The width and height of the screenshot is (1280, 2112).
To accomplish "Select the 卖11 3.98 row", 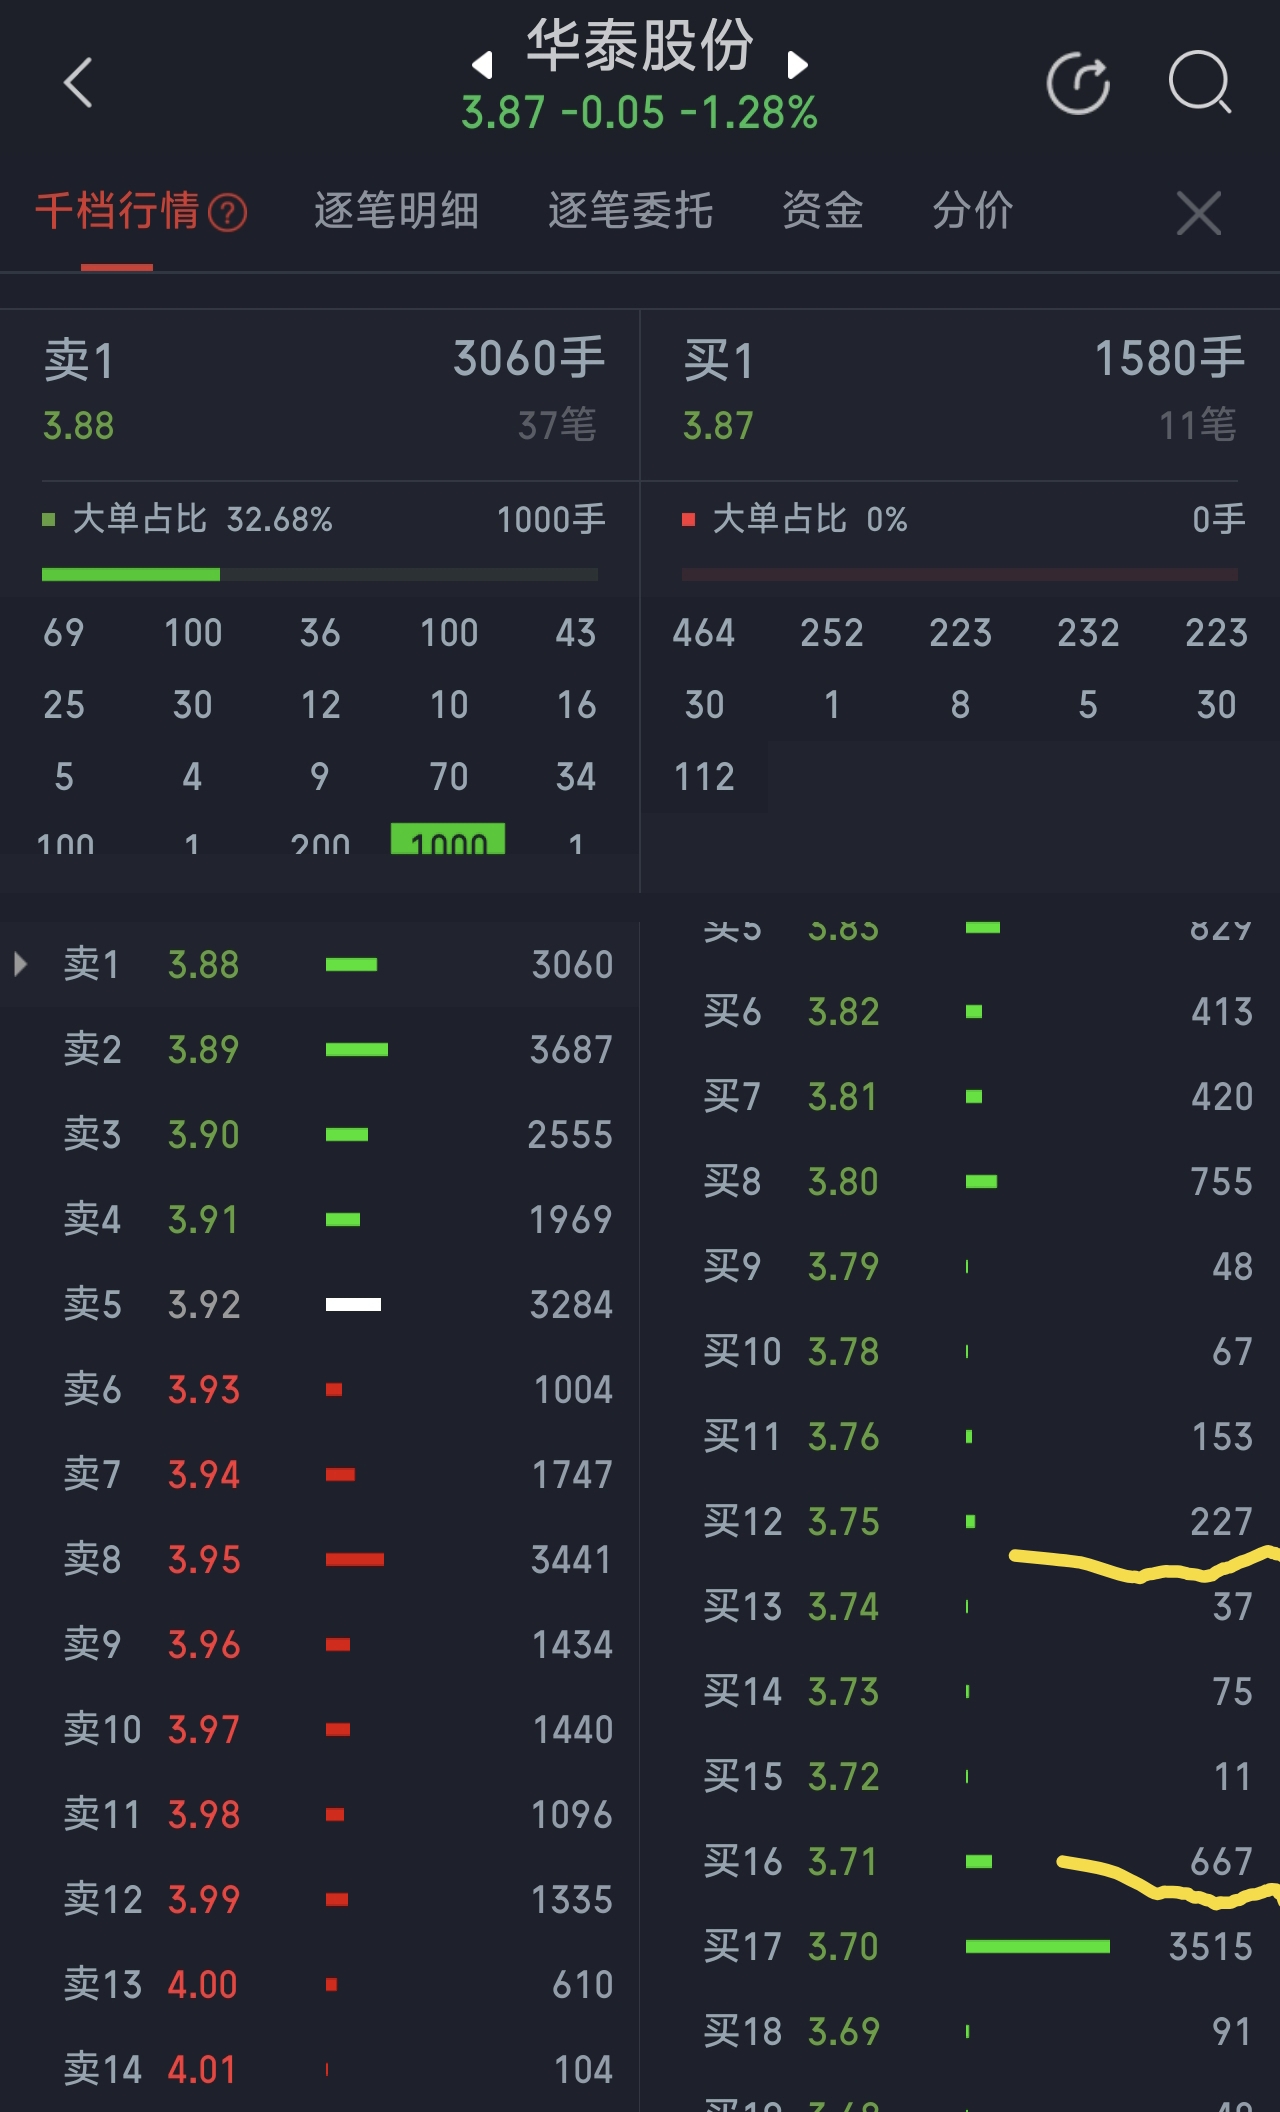I will (x=320, y=1814).
